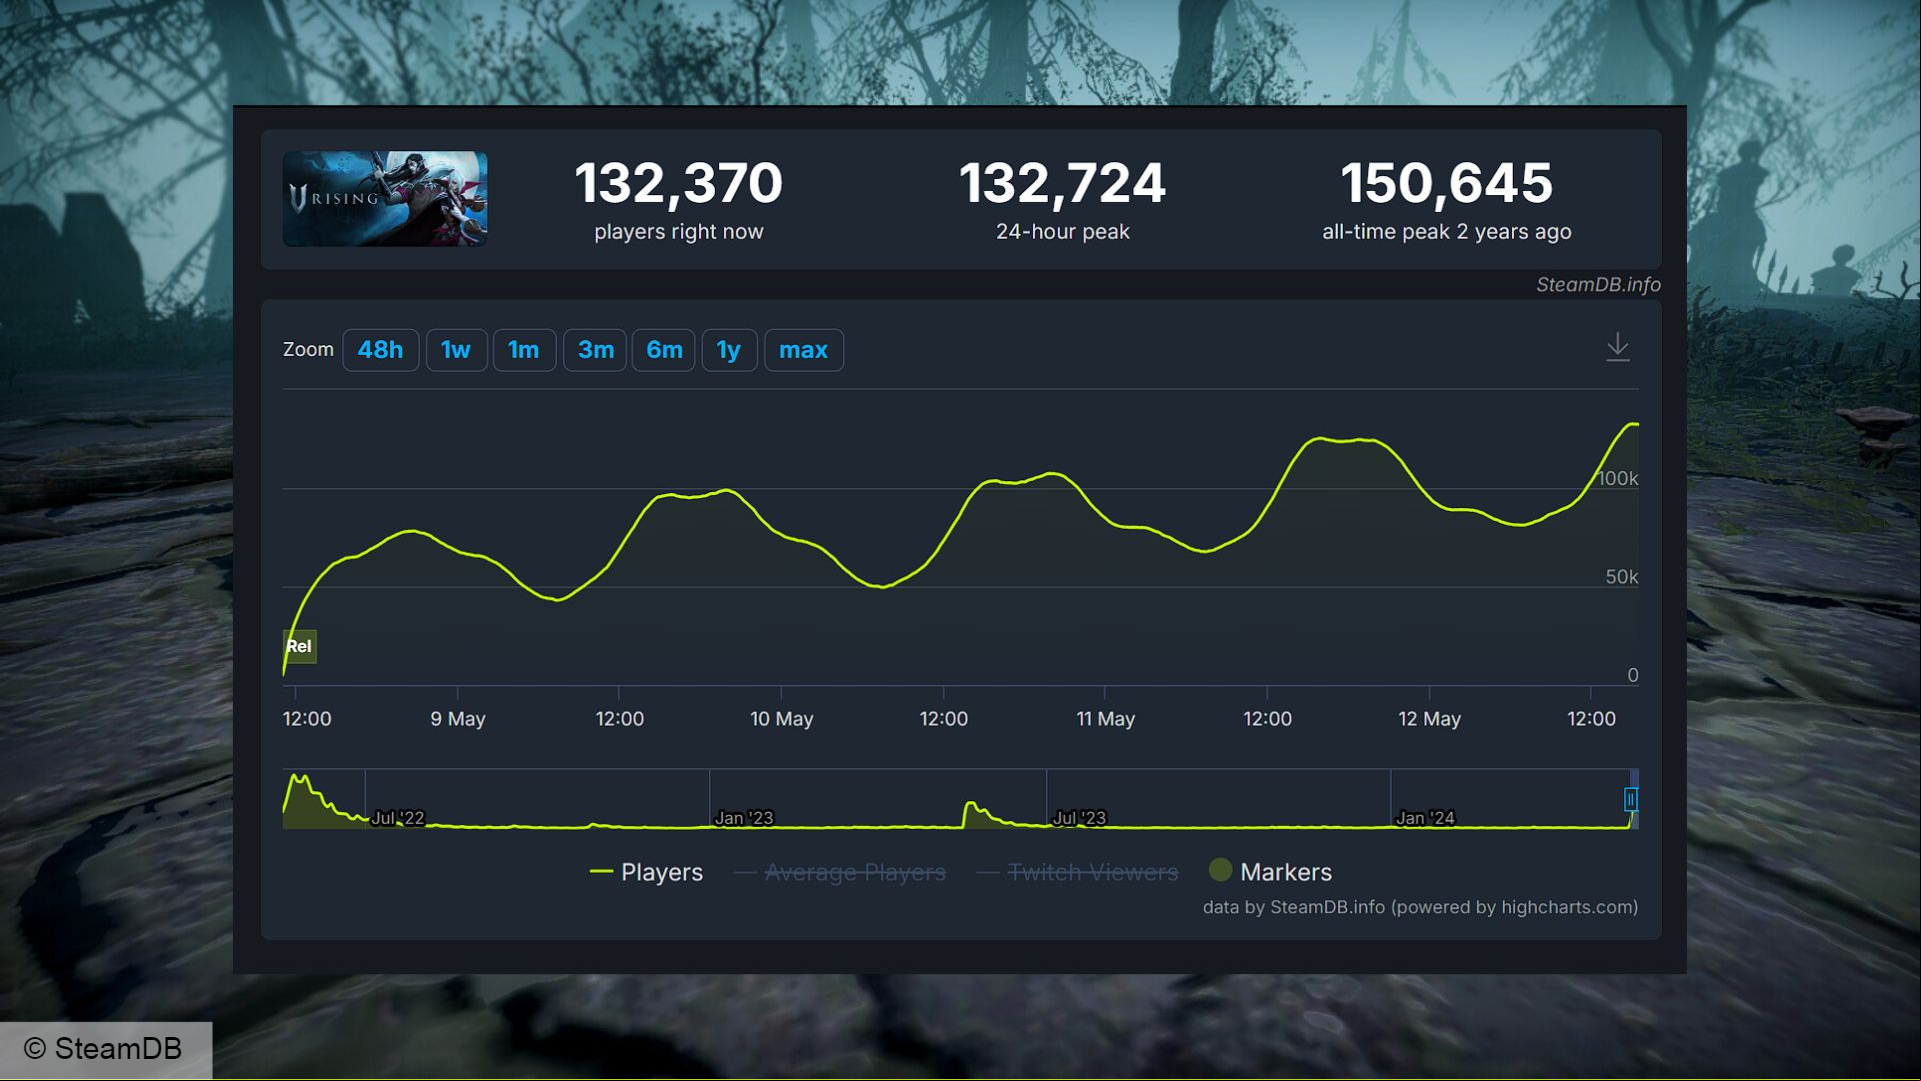Switch chart zoom to 3m
This screenshot has height=1081, width=1921.
point(595,350)
